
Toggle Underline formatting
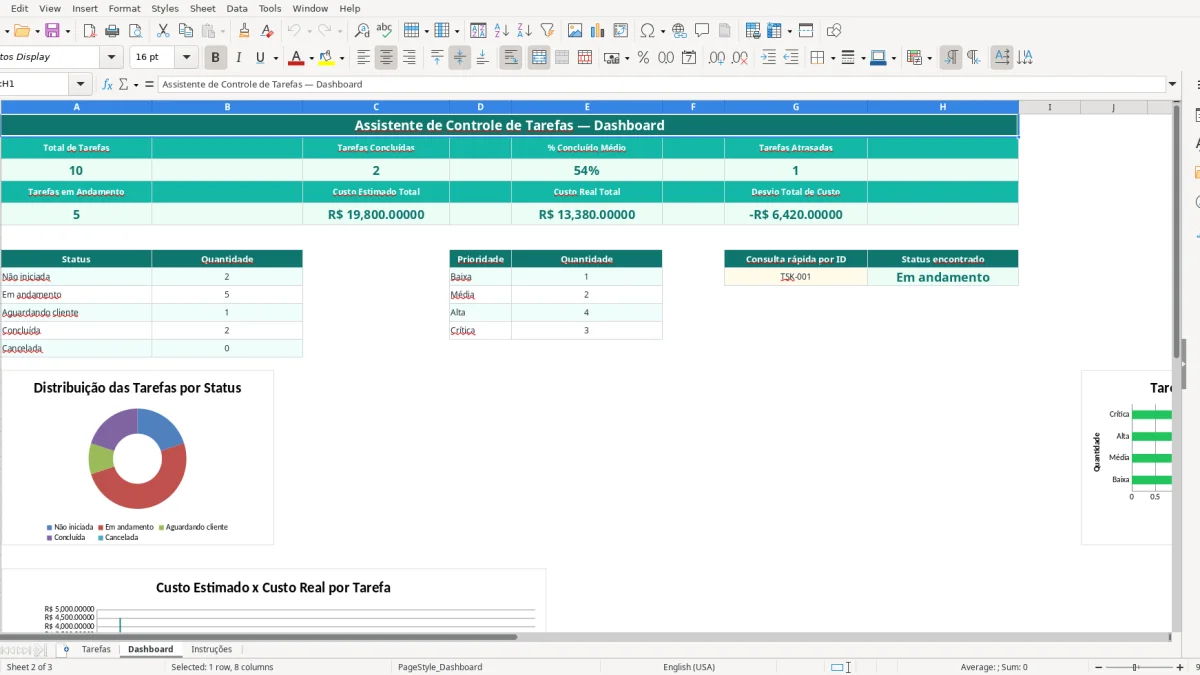(x=260, y=58)
